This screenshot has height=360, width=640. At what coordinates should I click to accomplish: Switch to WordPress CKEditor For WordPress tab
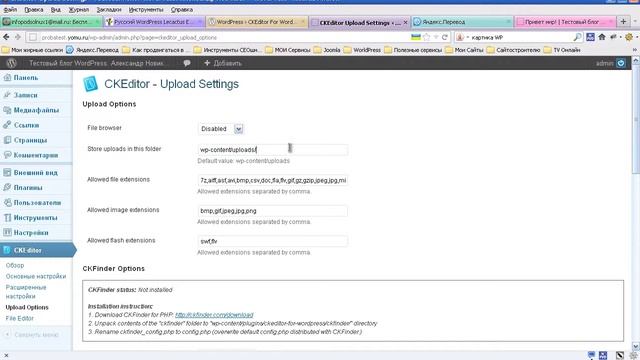coord(256,22)
